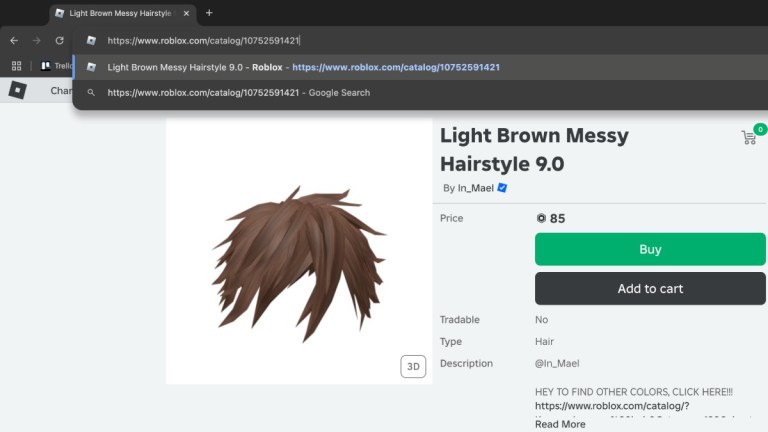Click the 'HEY TO FIND OTHER COLORS' text
768x432 pixels.
pos(634,392)
